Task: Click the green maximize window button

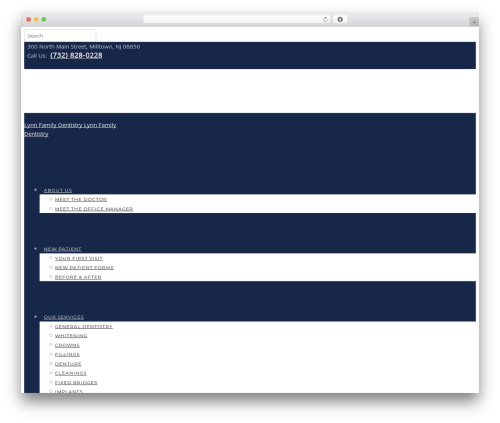Action: click(44, 19)
